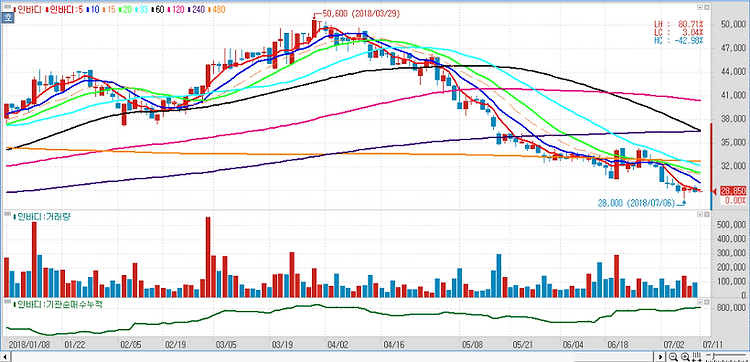This screenshot has height=362, width=750.
Task: Click the LC : 3.04% readout
Action: pyautogui.click(x=679, y=32)
